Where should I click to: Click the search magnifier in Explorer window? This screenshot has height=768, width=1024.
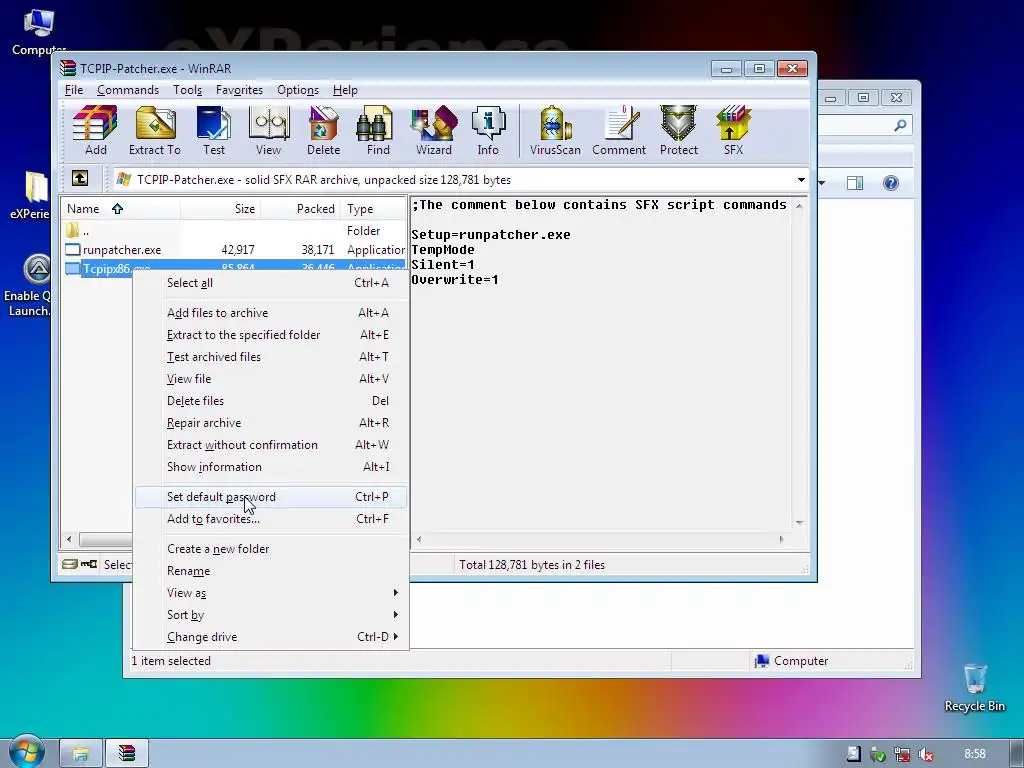pyautogui.click(x=900, y=125)
